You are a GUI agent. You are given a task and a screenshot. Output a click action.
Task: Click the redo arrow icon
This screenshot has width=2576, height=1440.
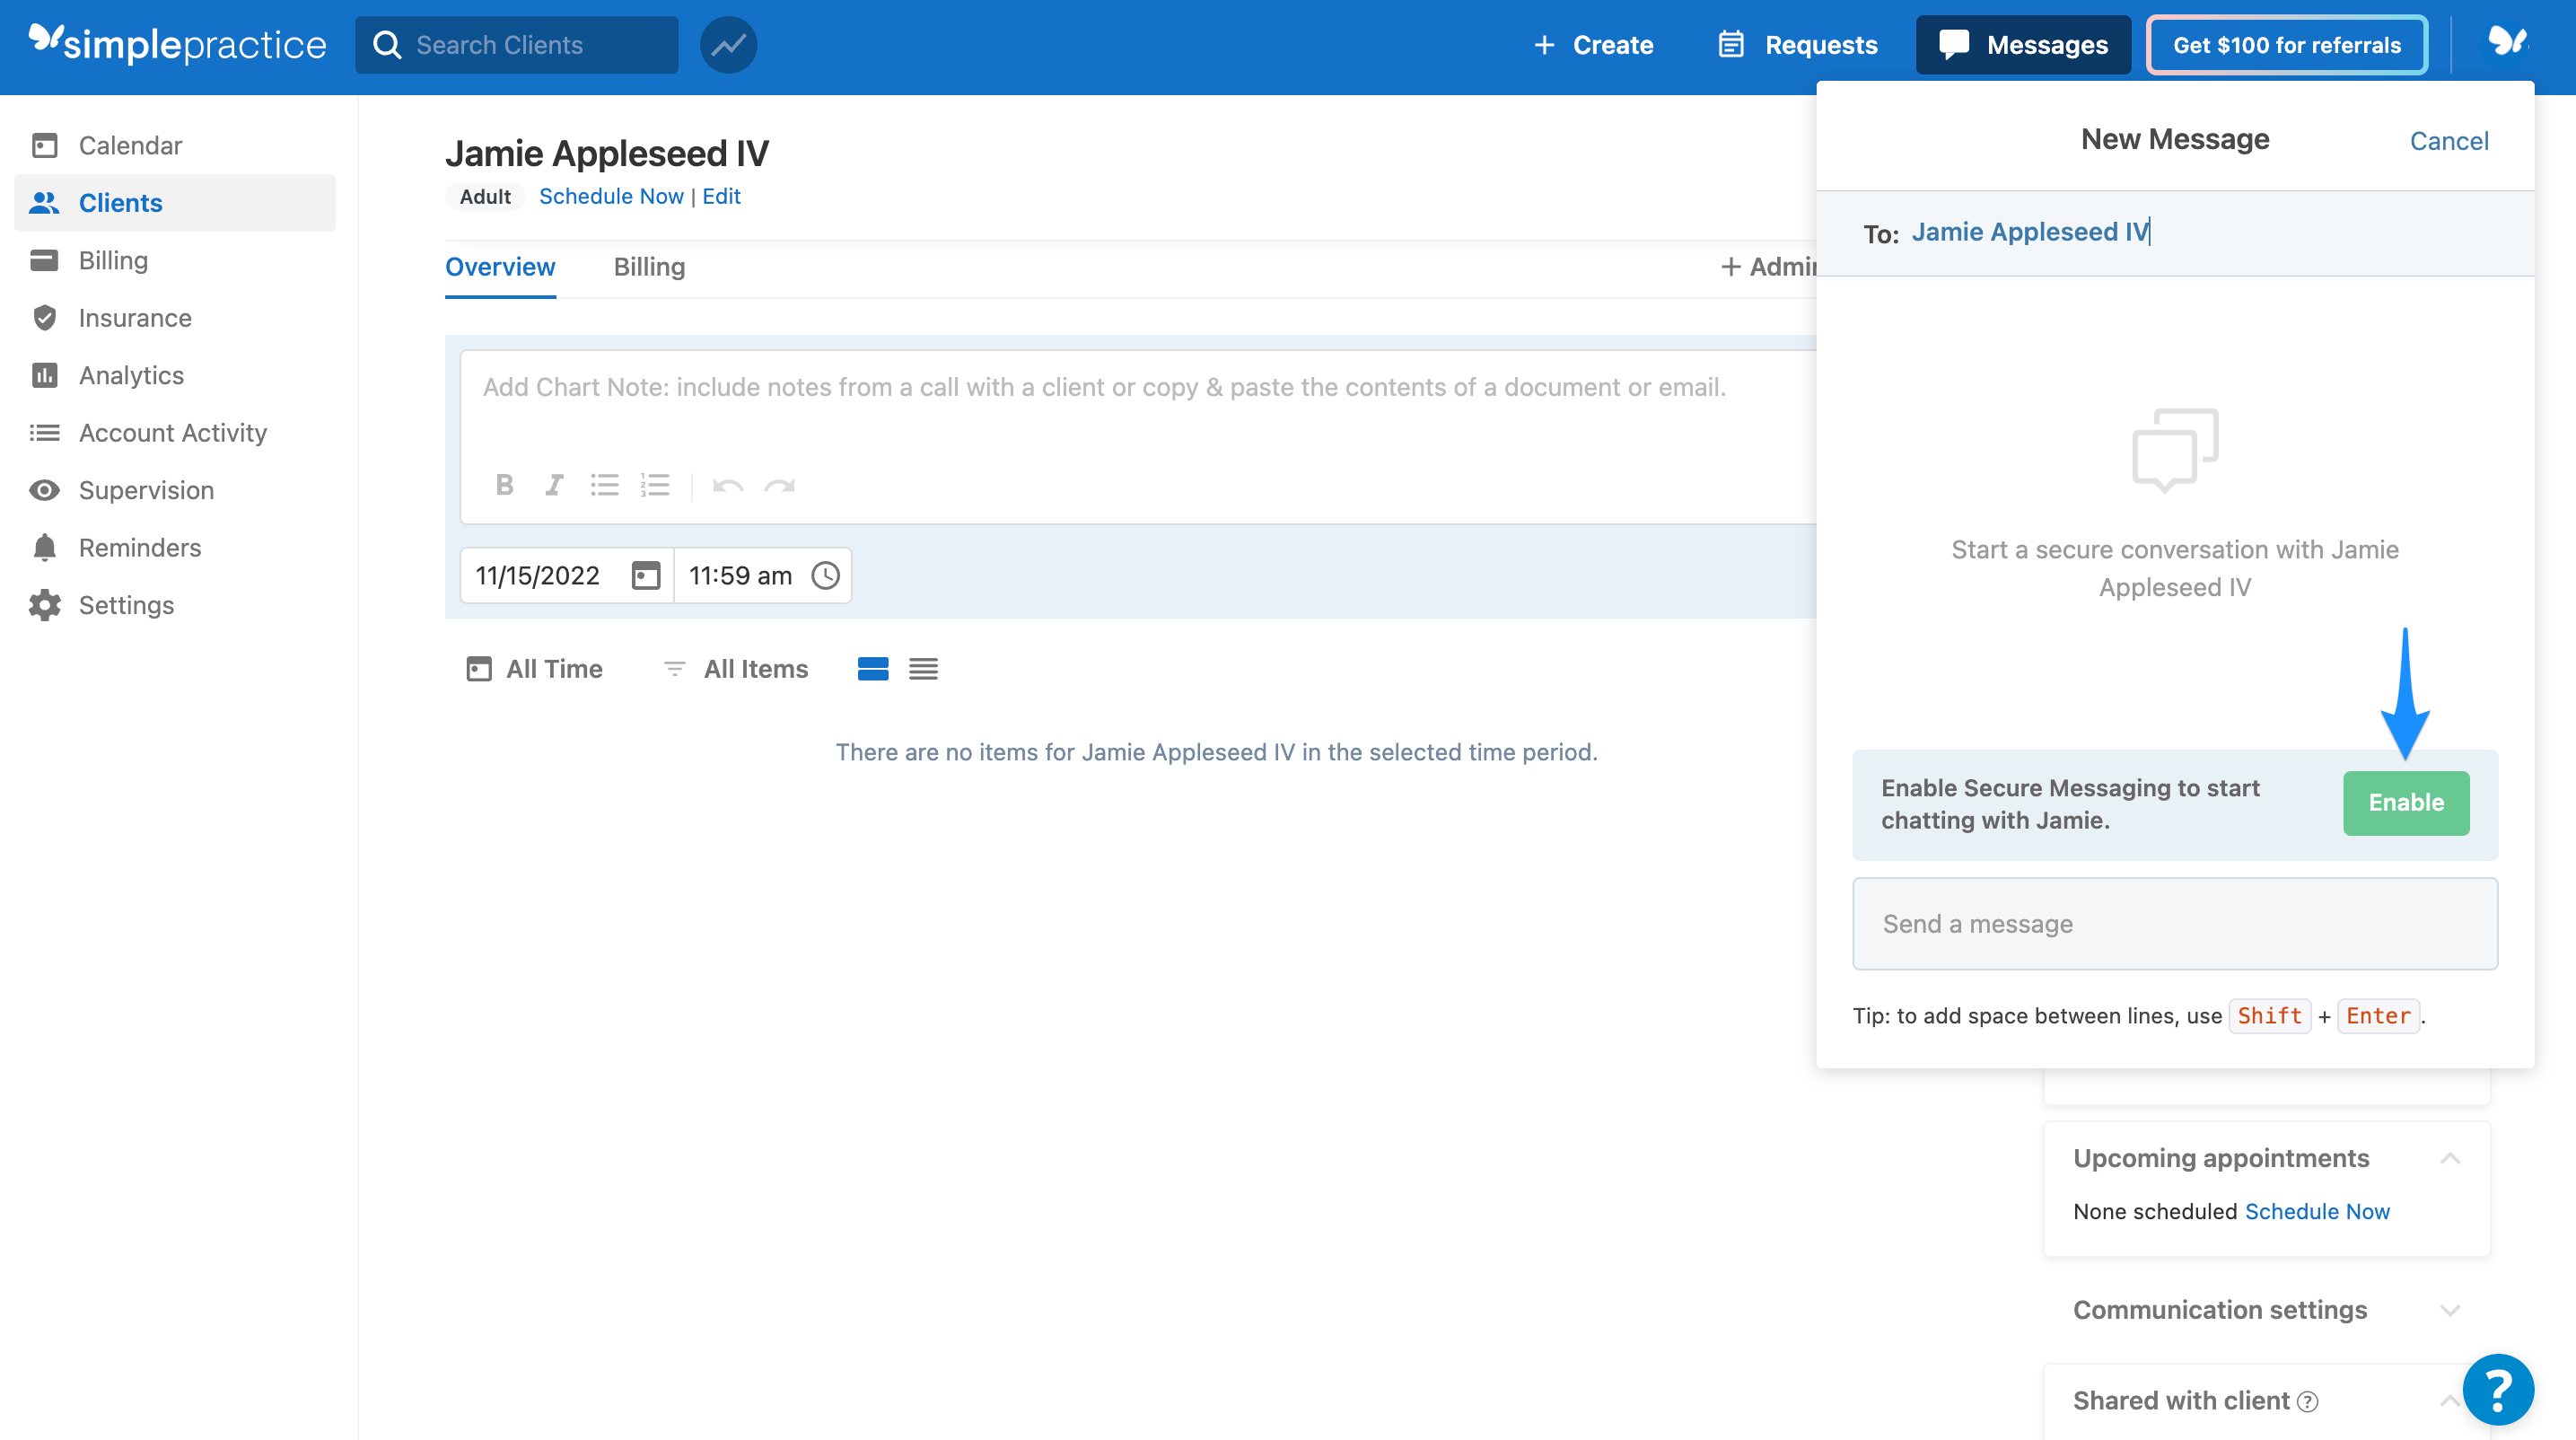coord(779,486)
